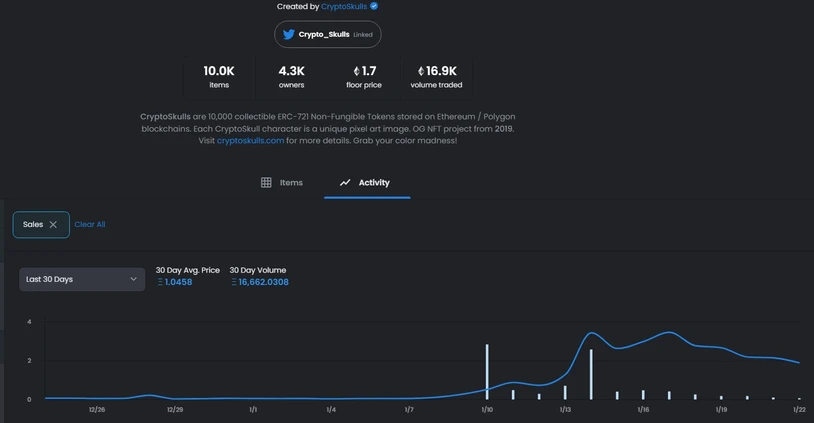Click the 4.3K owners stat

coord(291,77)
